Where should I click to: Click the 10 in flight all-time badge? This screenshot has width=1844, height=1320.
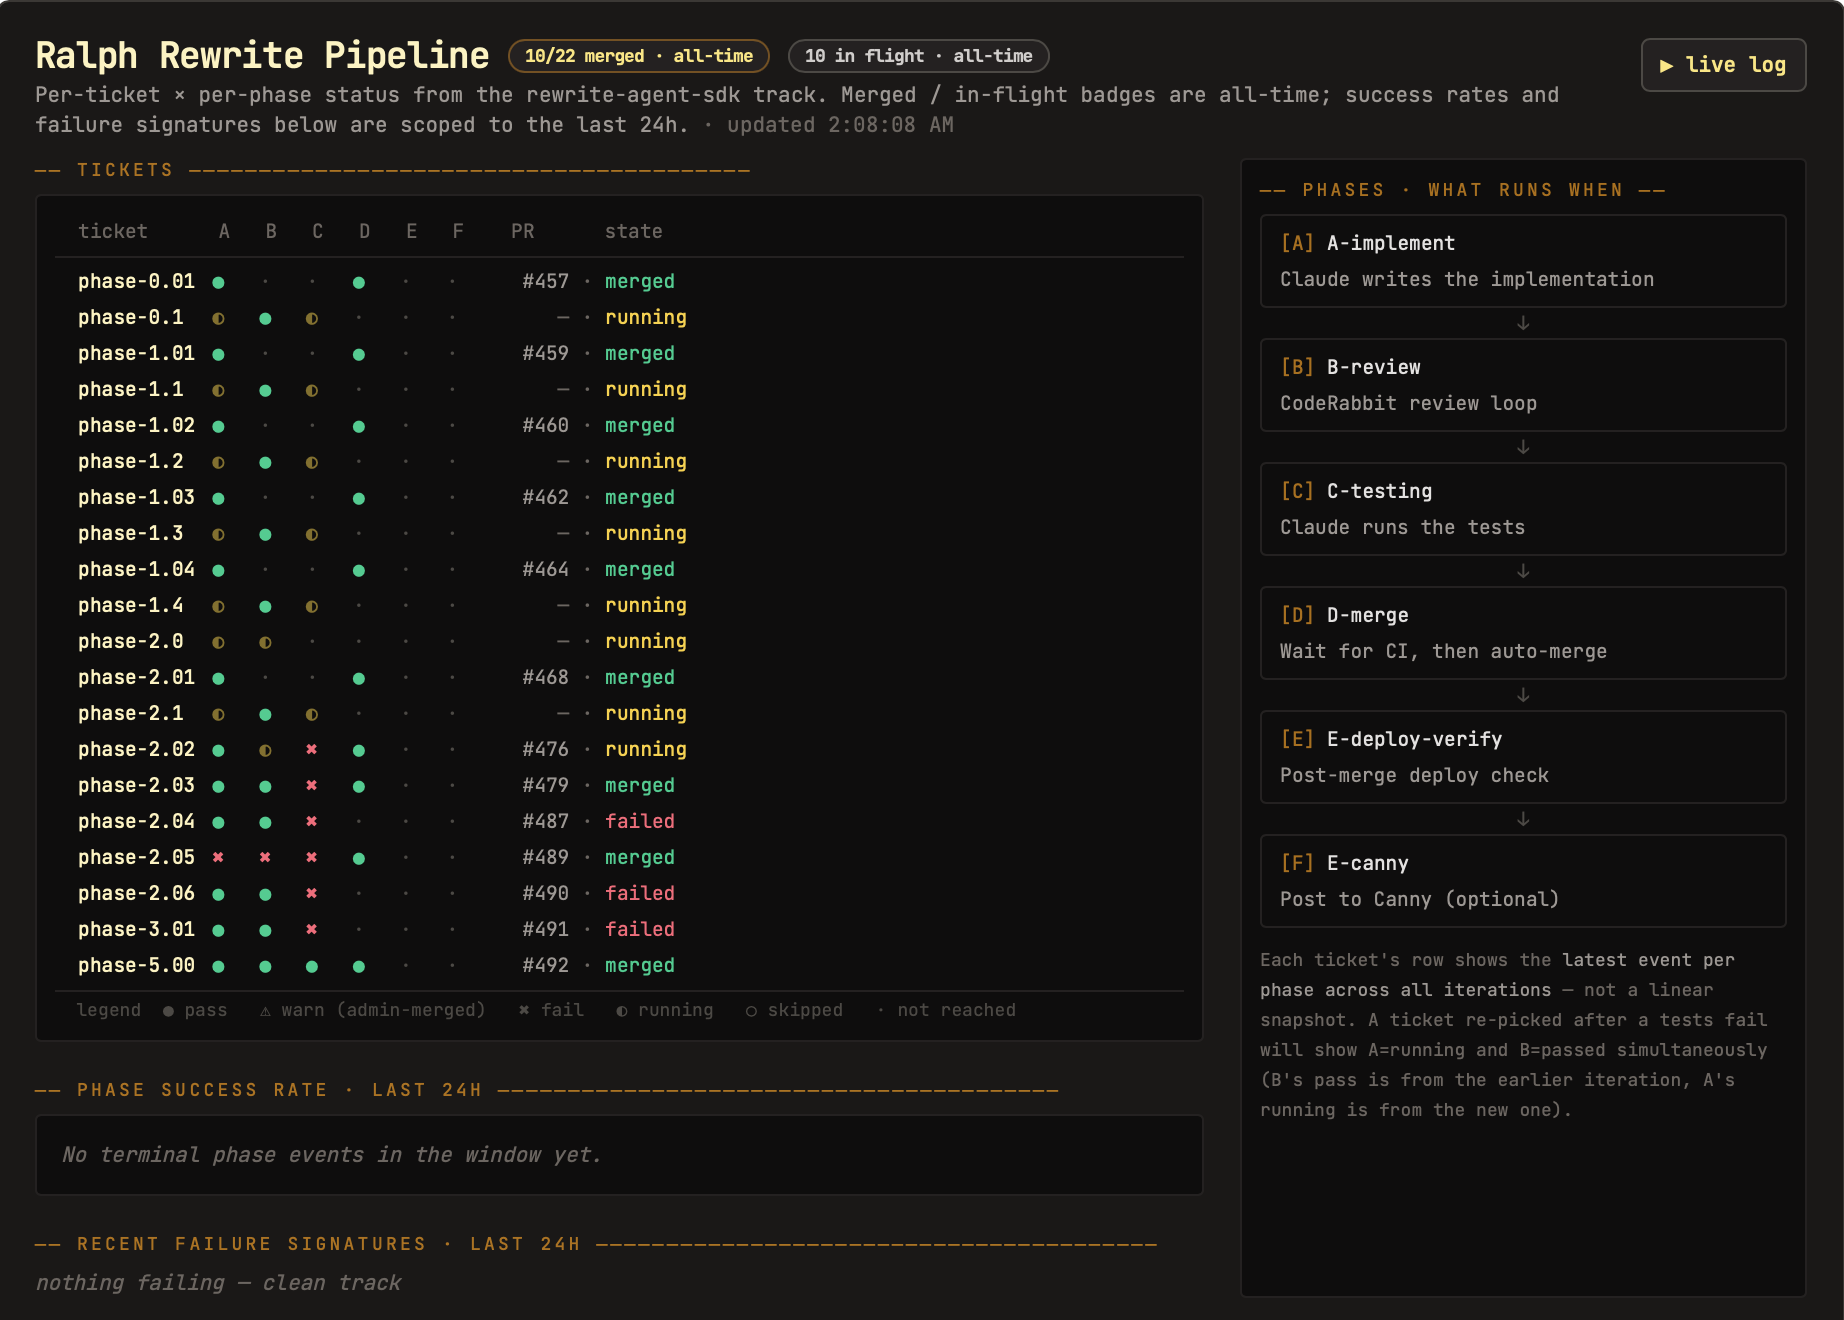pos(918,56)
